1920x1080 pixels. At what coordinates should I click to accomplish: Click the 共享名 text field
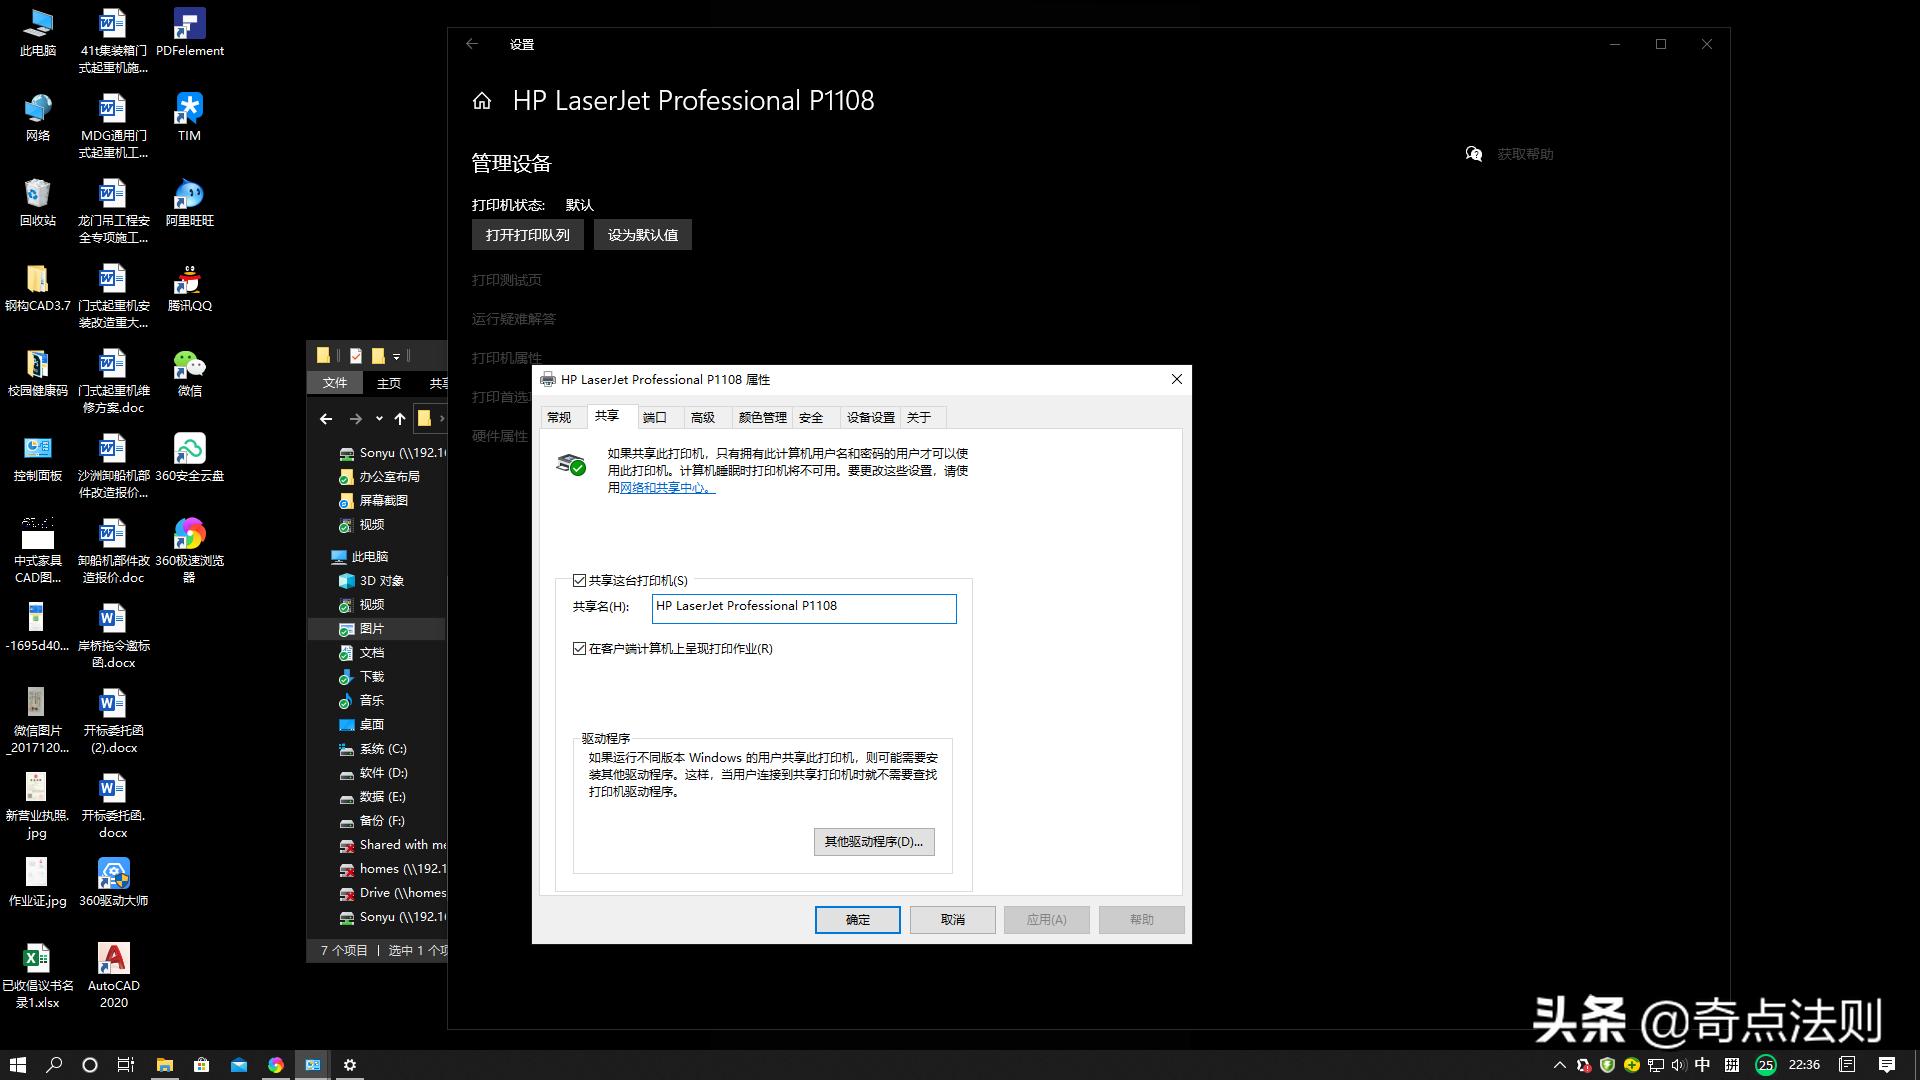[x=803, y=607]
